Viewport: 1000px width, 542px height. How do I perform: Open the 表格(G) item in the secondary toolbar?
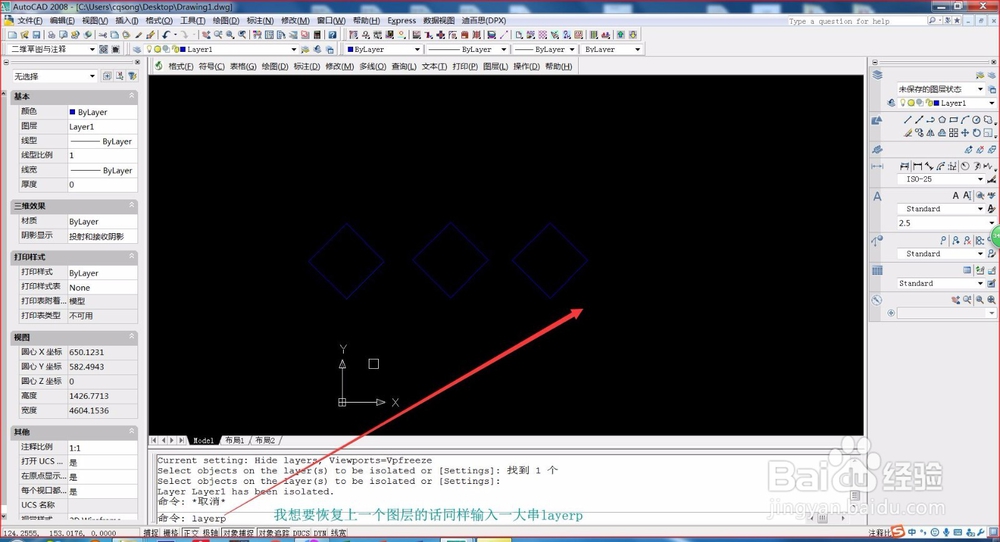(243, 66)
